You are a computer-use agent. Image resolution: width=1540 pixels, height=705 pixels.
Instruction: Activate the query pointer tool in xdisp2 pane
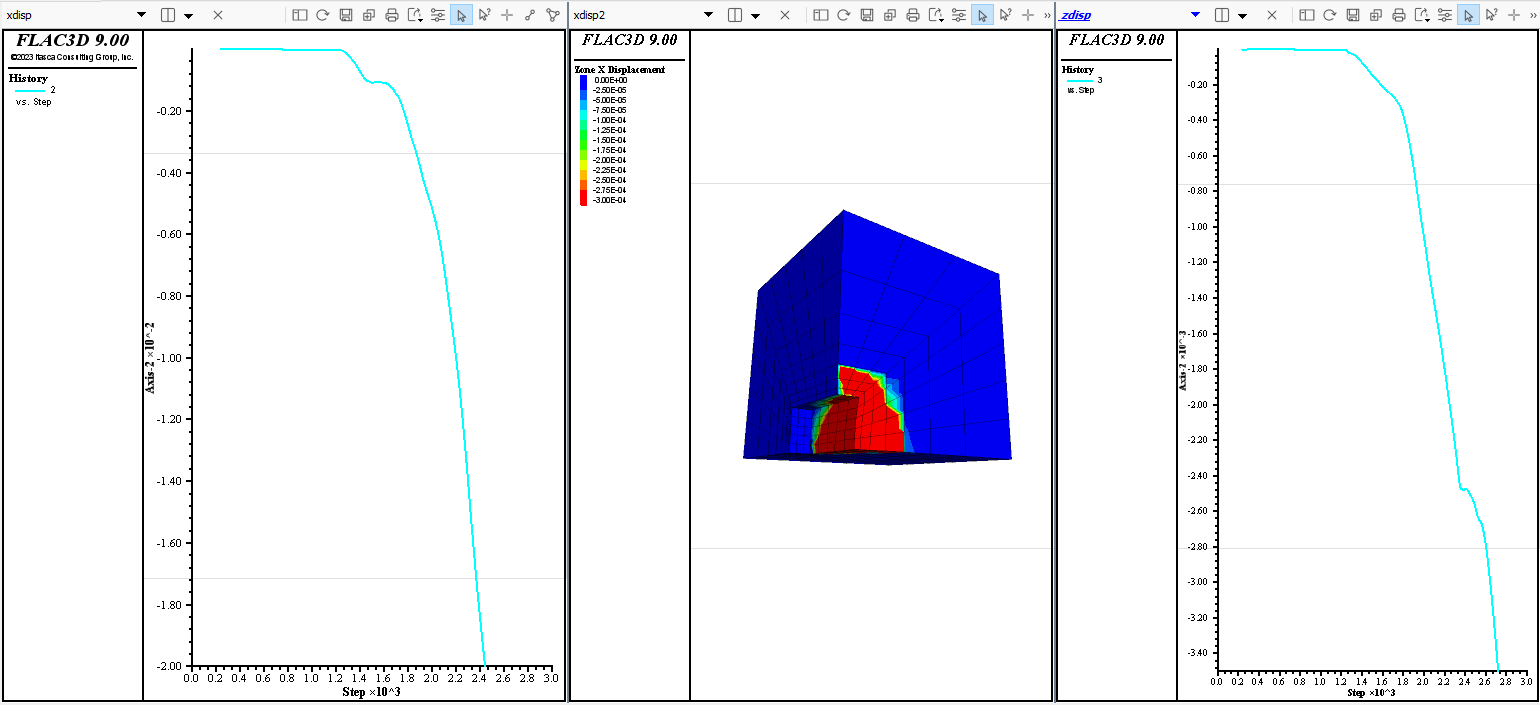click(1005, 15)
